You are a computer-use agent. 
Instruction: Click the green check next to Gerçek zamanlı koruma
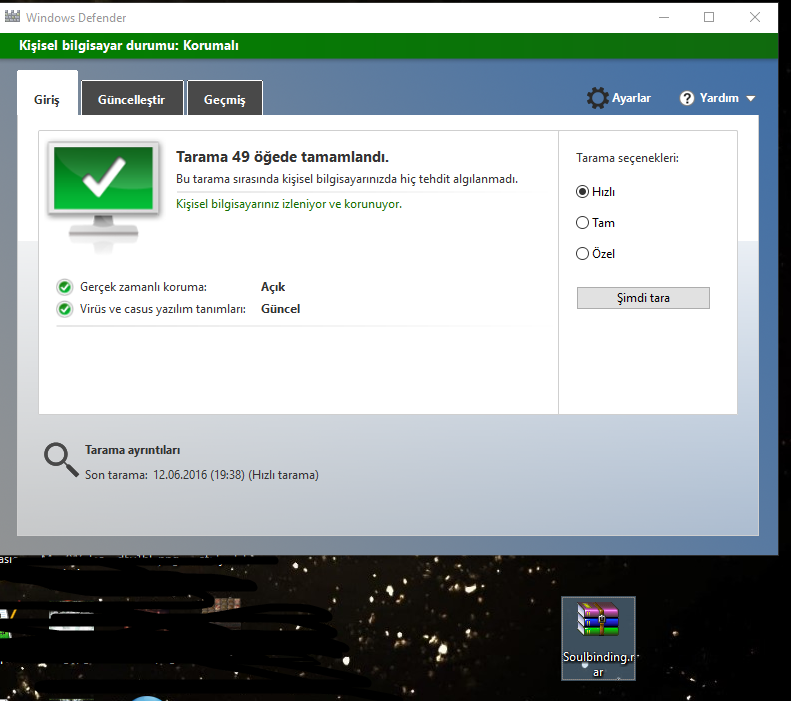click(65, 287)
